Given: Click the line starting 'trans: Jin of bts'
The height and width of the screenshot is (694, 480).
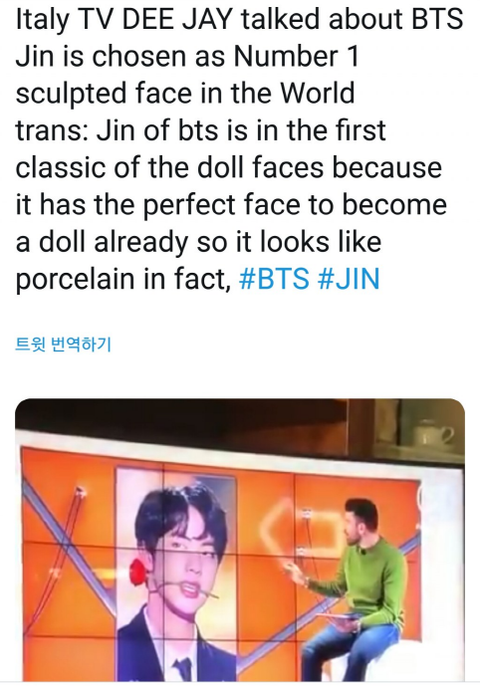Looking at the screenshot, I should click(201, 131).
